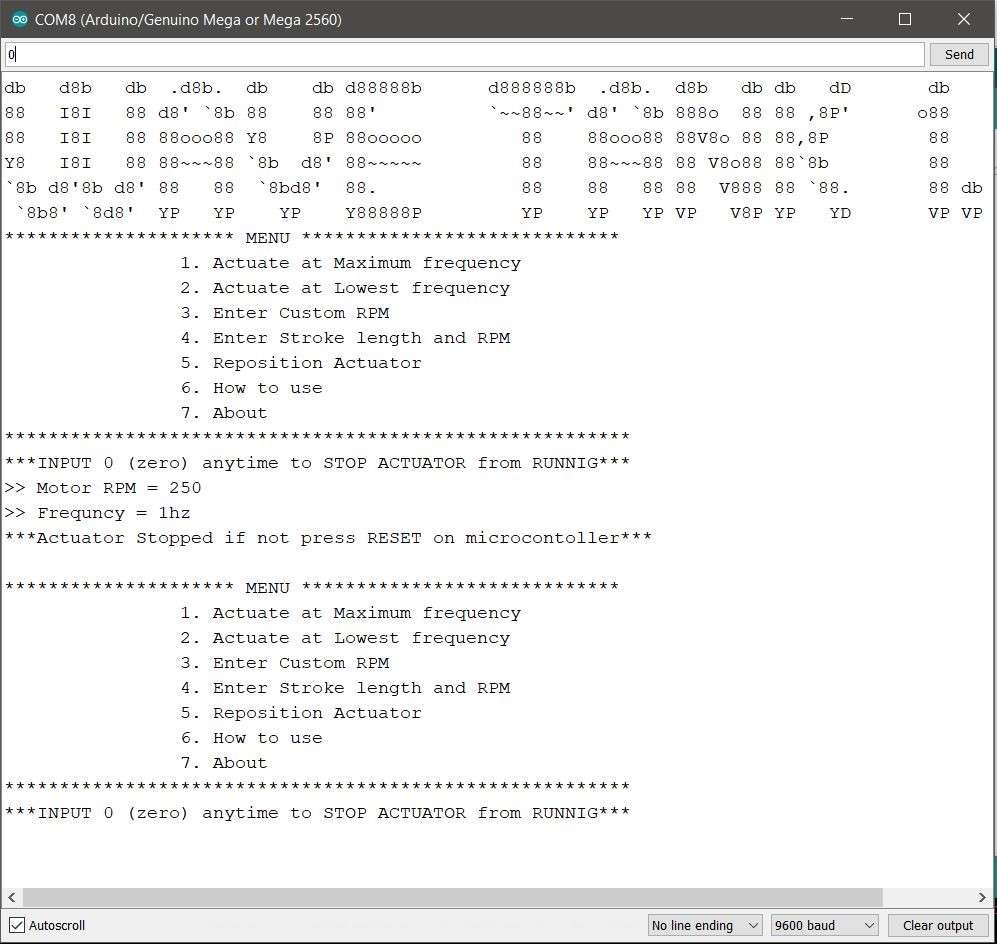Close the COM8 serial monitor window

coord(964,19)
